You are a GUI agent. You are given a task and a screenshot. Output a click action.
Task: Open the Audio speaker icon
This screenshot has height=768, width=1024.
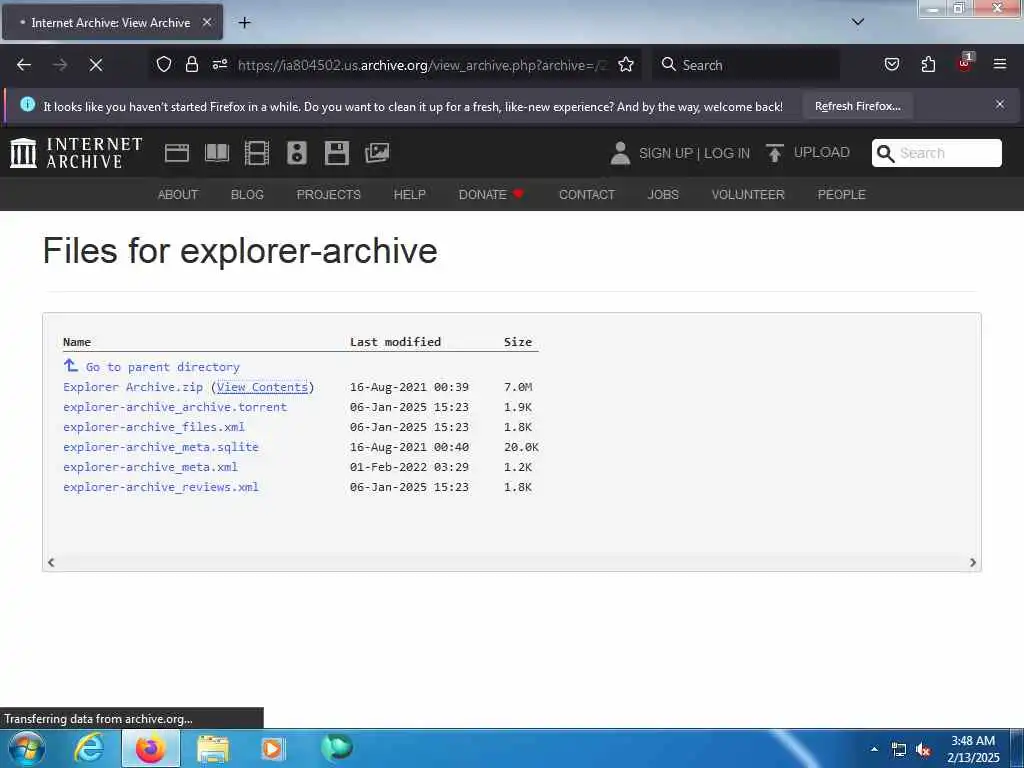[296, 153]
